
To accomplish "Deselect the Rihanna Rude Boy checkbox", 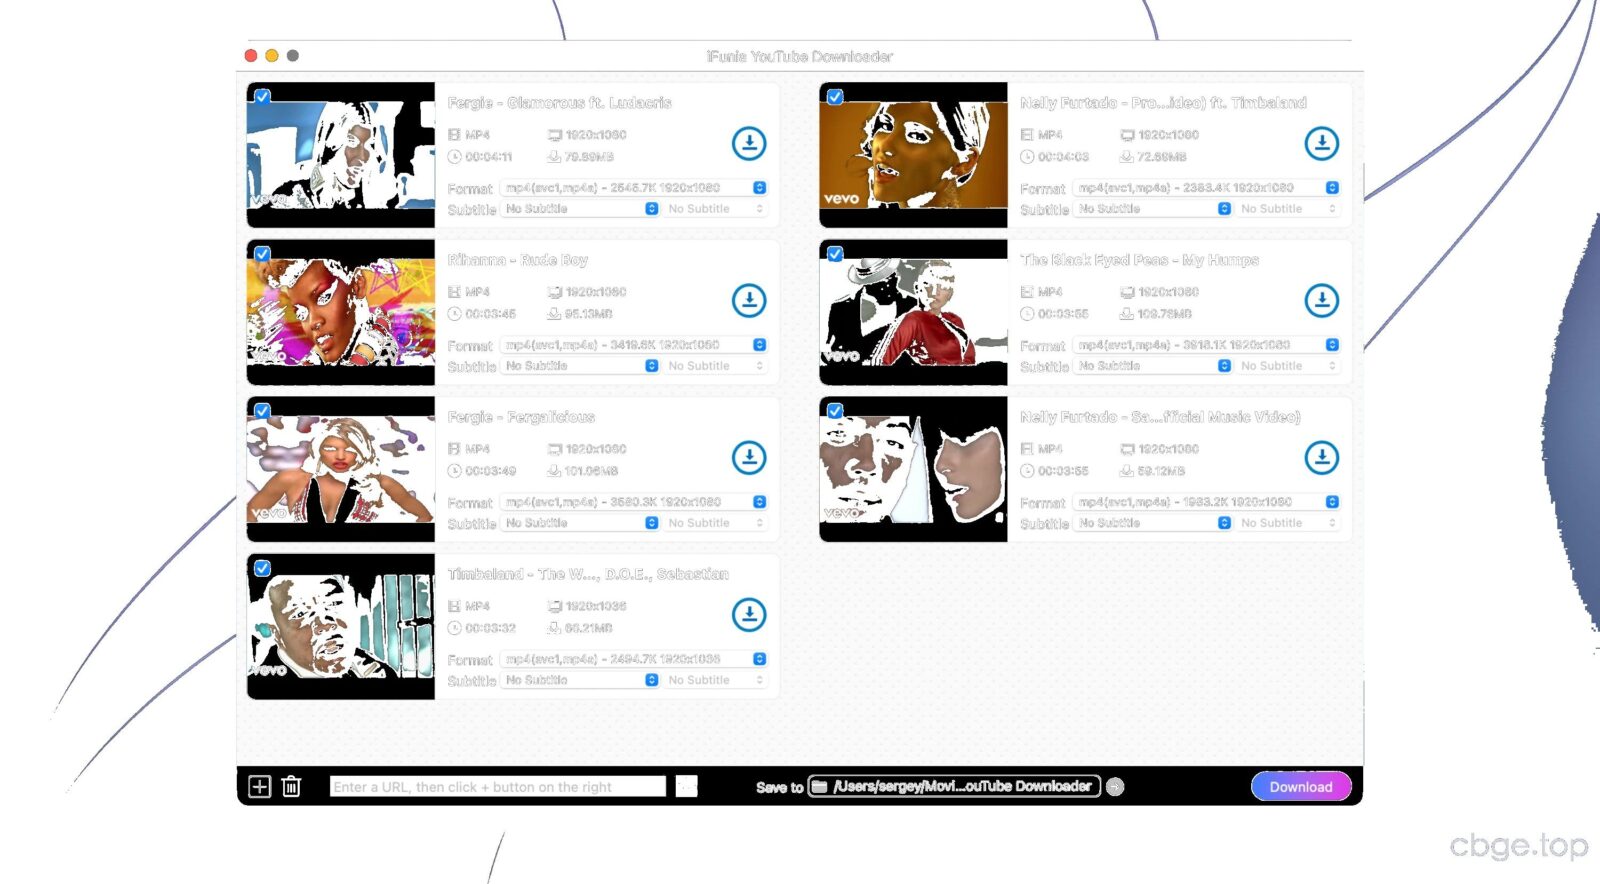I will coord(262,254).
